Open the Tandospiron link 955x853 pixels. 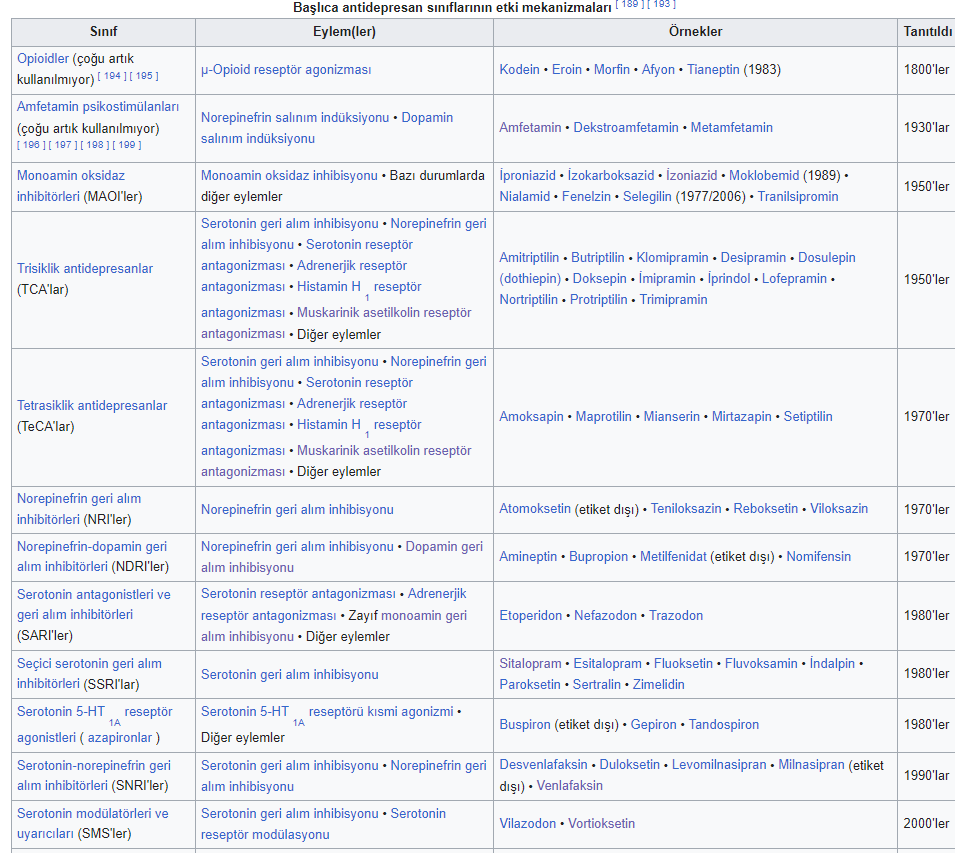point(724,725)
